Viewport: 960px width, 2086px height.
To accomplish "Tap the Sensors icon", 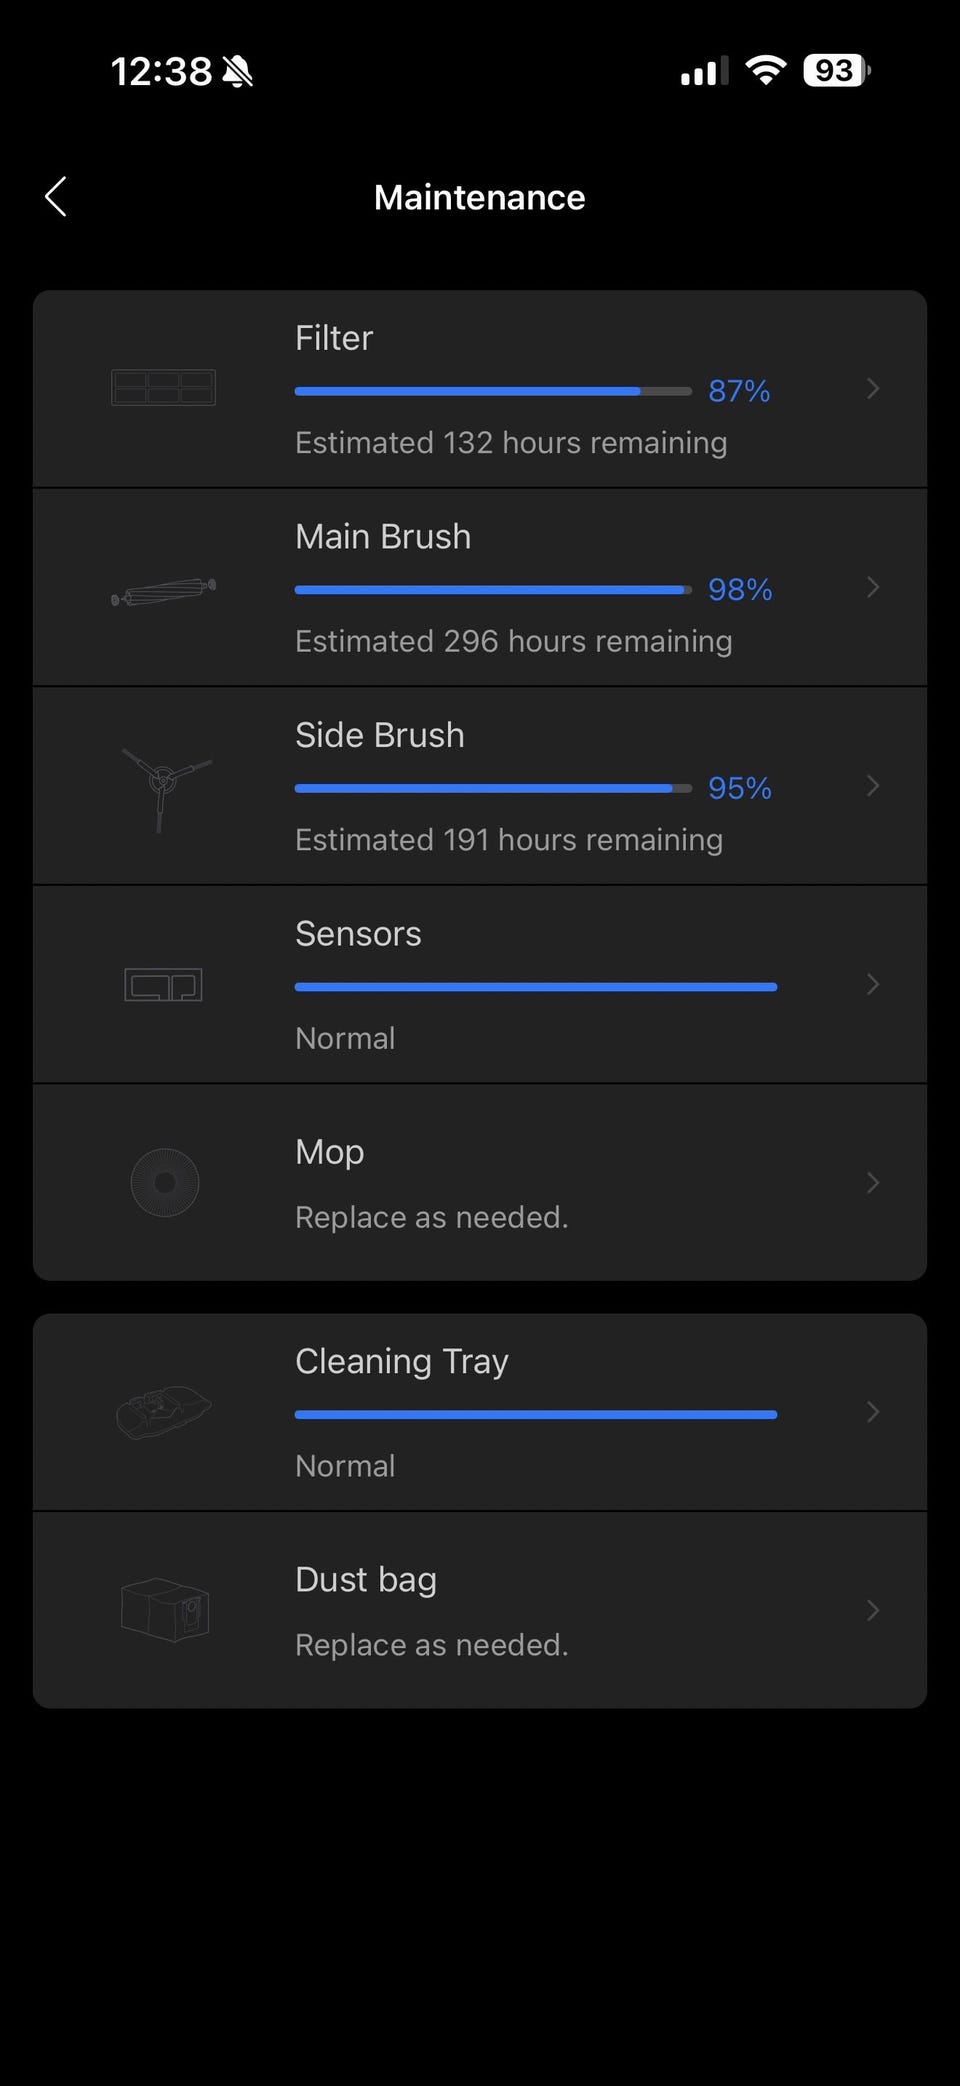I will (163, 985).
